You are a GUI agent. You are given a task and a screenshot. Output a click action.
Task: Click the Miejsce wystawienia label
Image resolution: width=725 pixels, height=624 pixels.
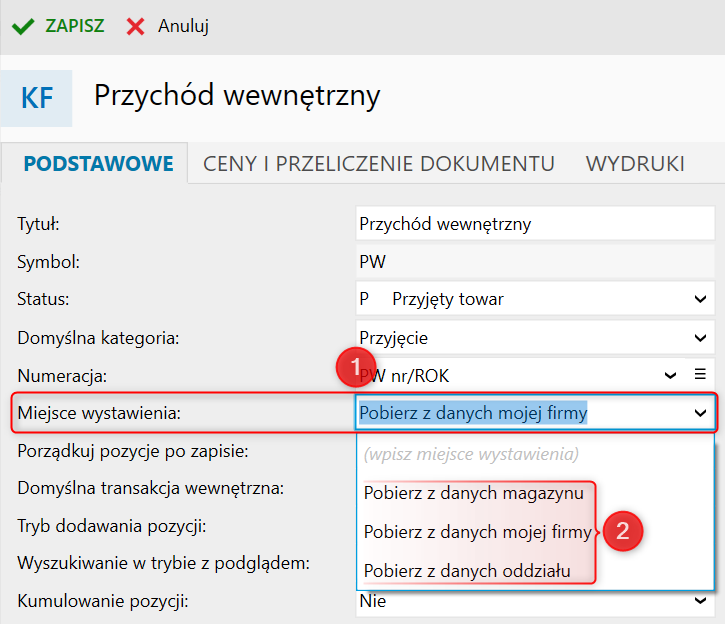point(99,413)
